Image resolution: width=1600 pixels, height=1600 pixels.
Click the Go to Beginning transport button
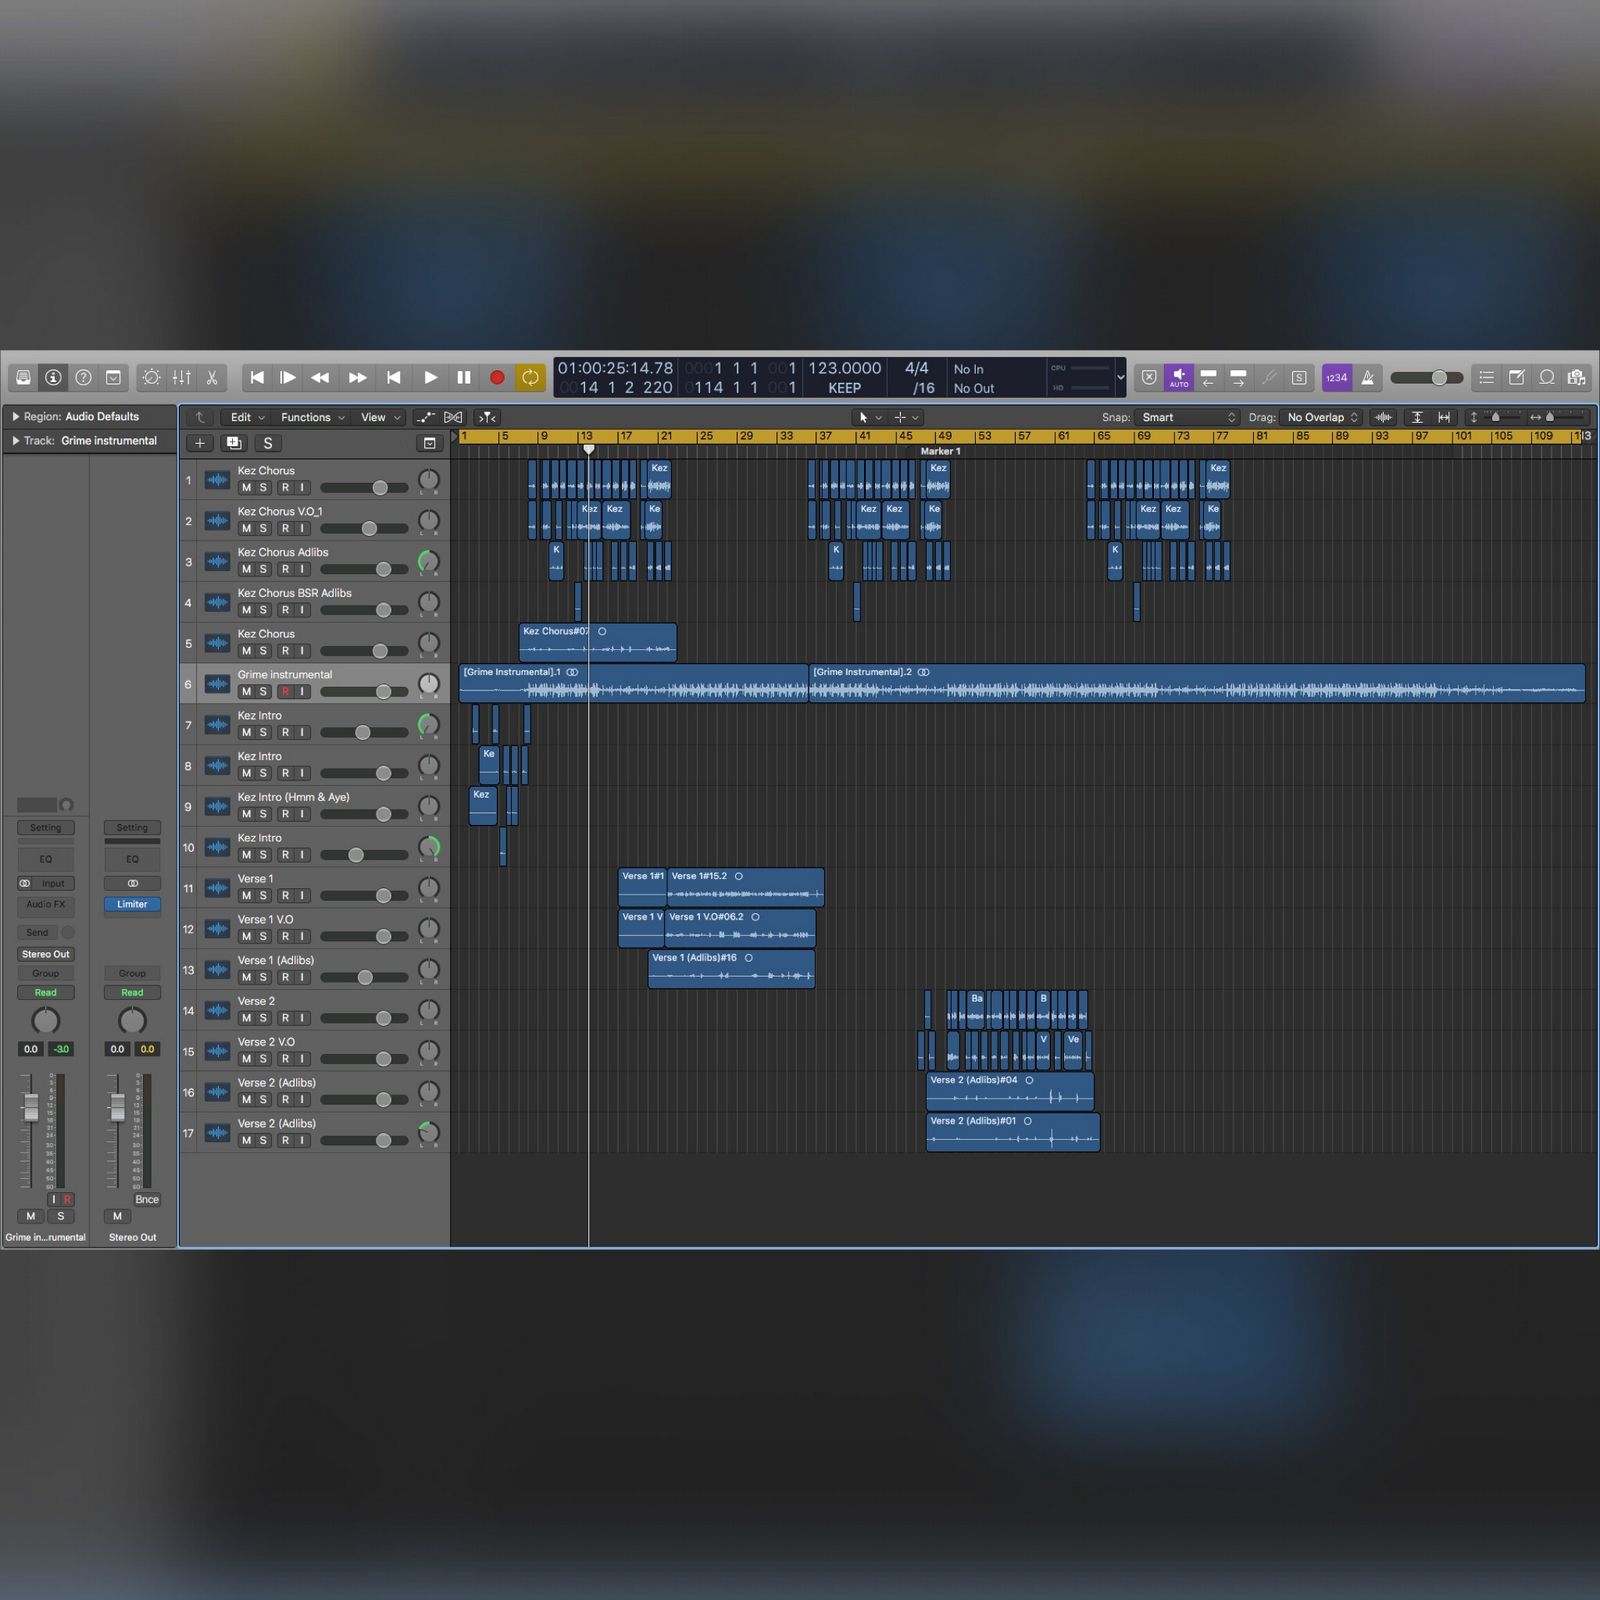(x=257, y=378)
